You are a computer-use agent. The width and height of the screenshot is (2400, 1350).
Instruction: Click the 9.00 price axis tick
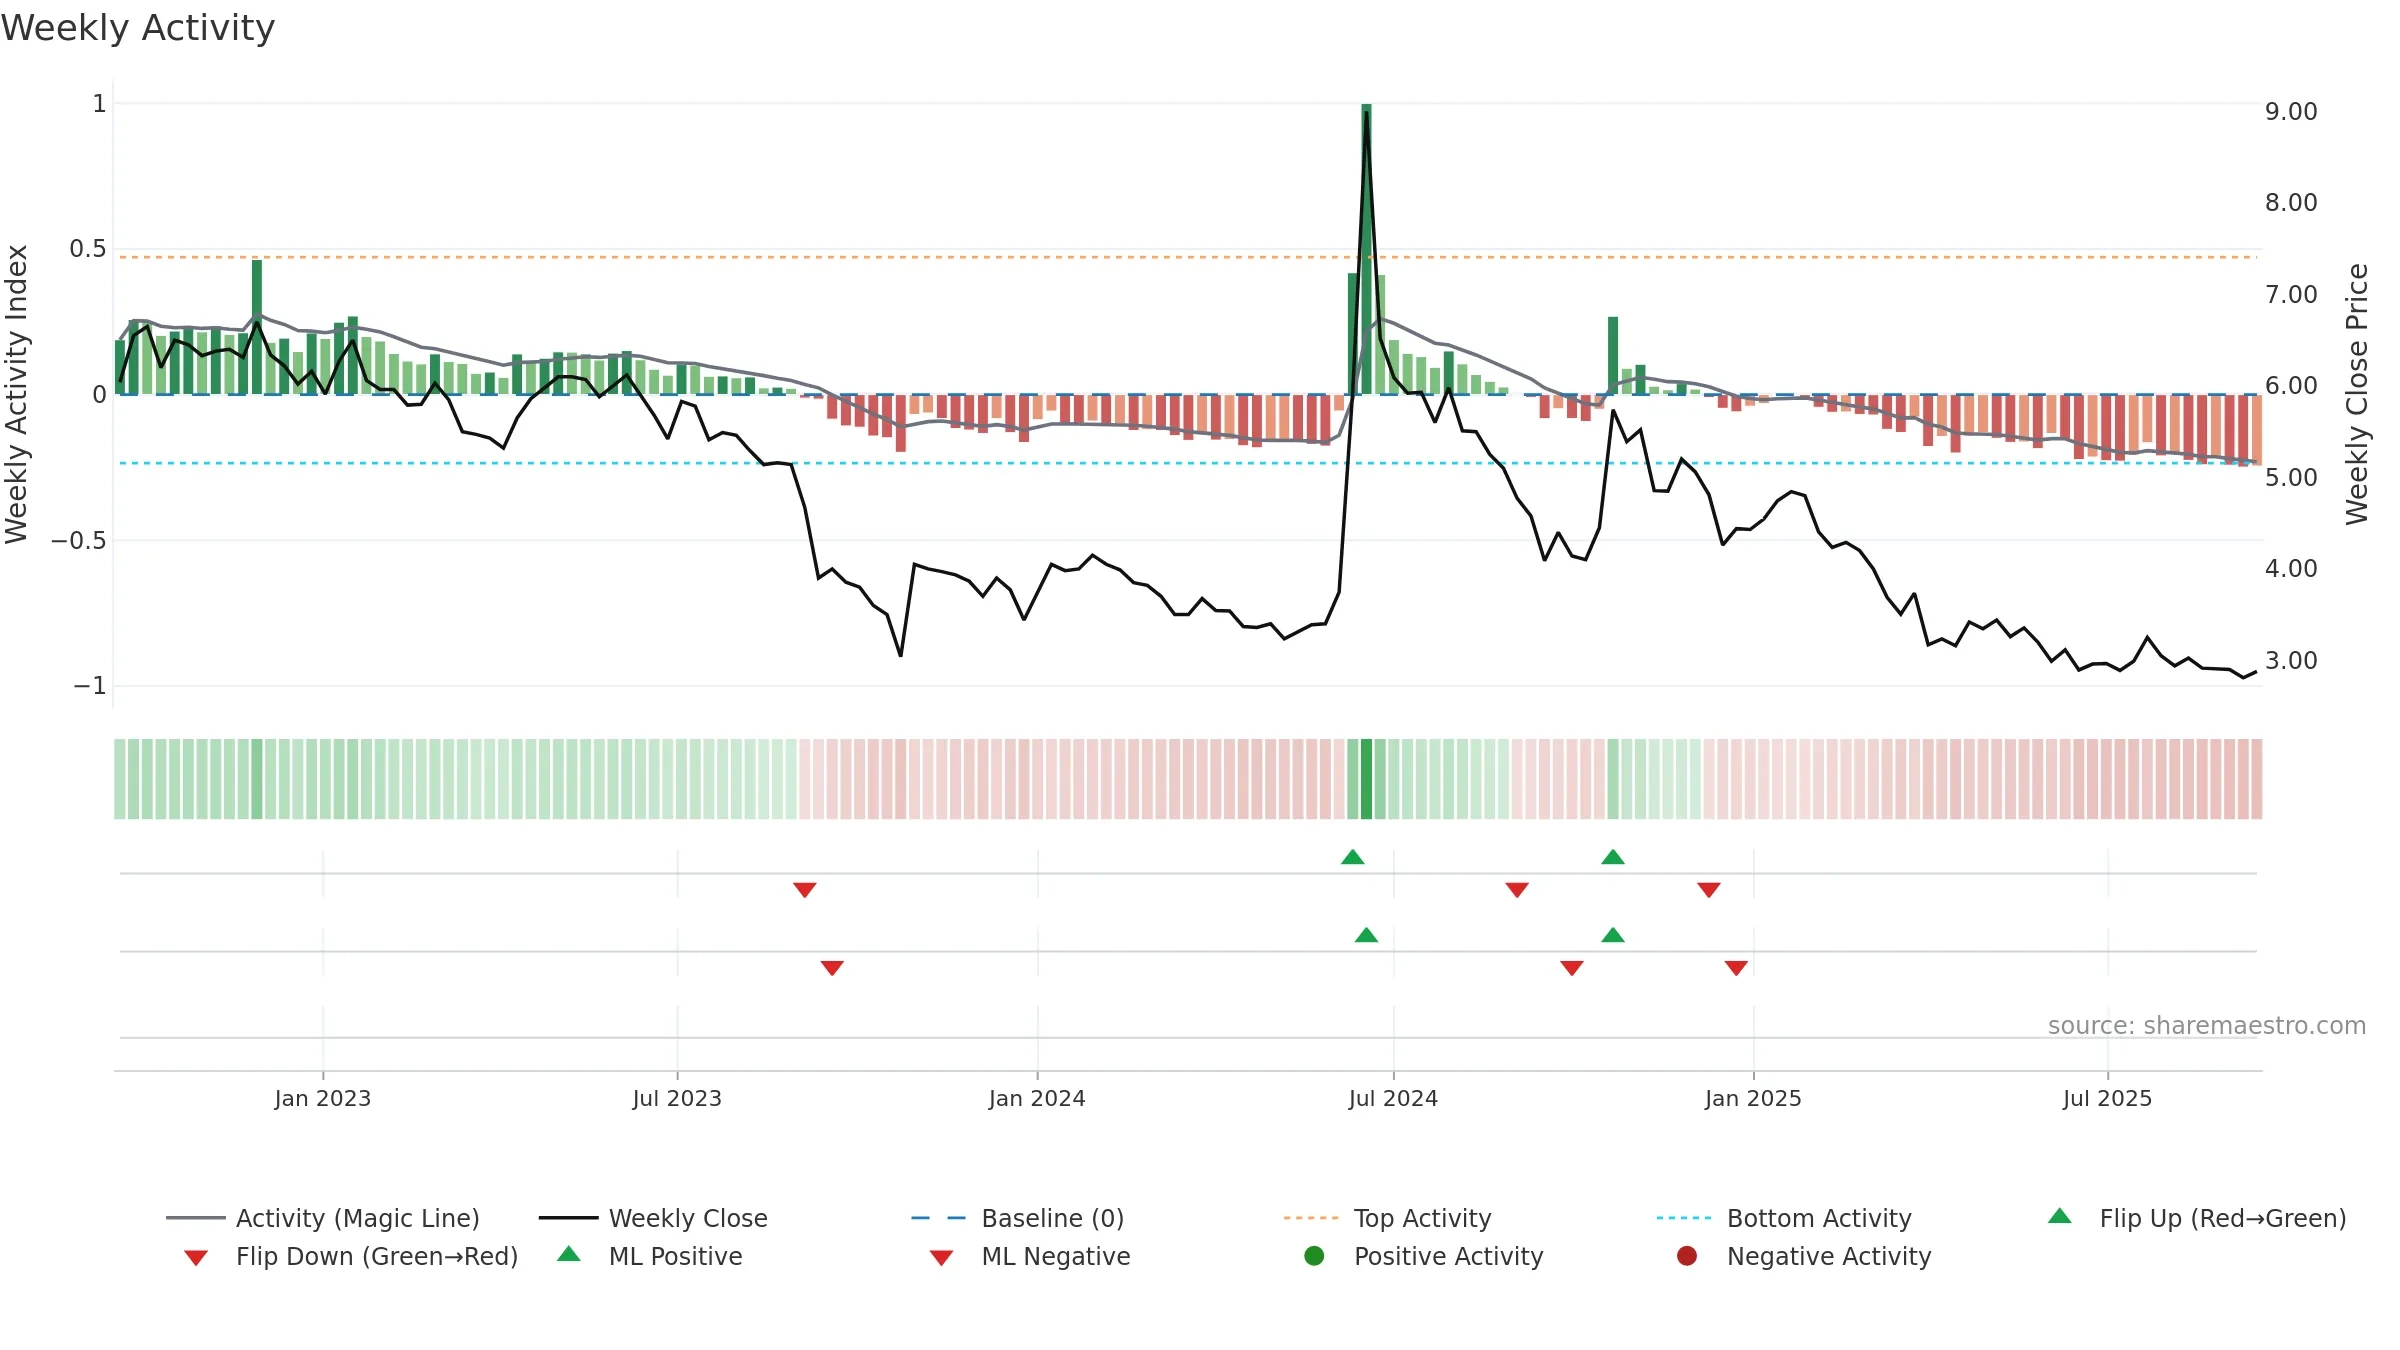pyautogui.click(x=2291, y=111)
